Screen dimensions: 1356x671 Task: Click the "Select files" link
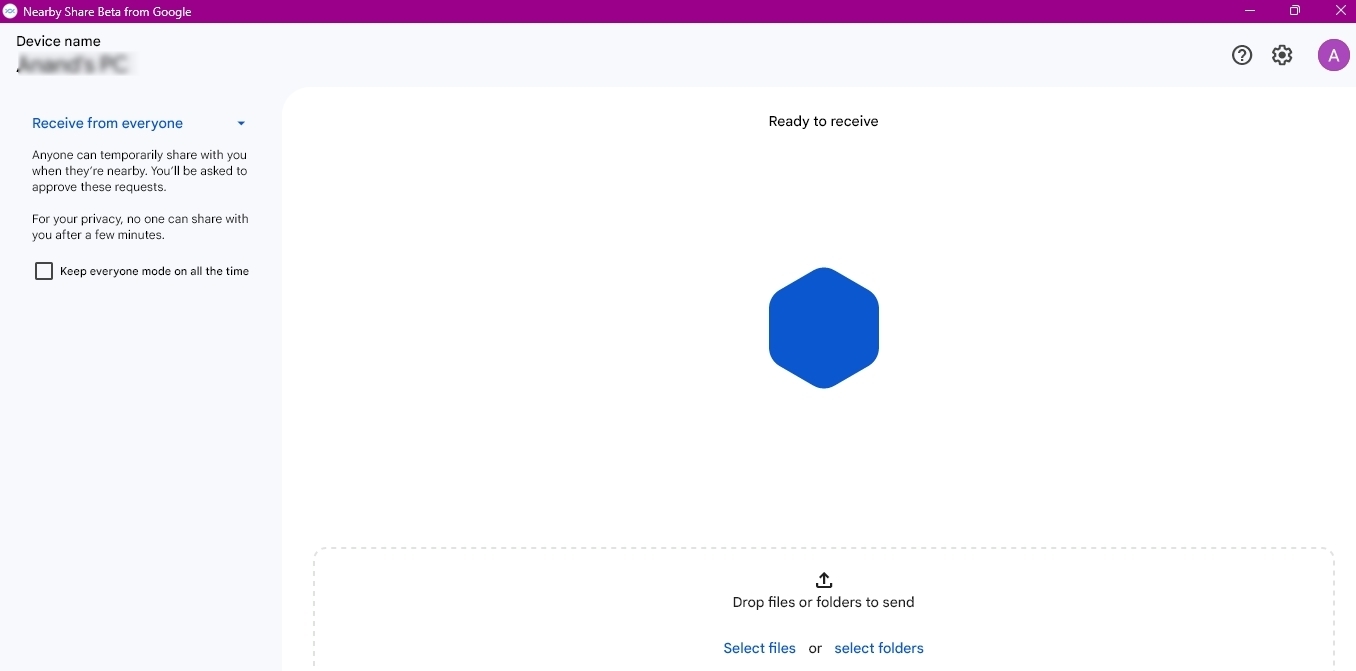(759, 648)
